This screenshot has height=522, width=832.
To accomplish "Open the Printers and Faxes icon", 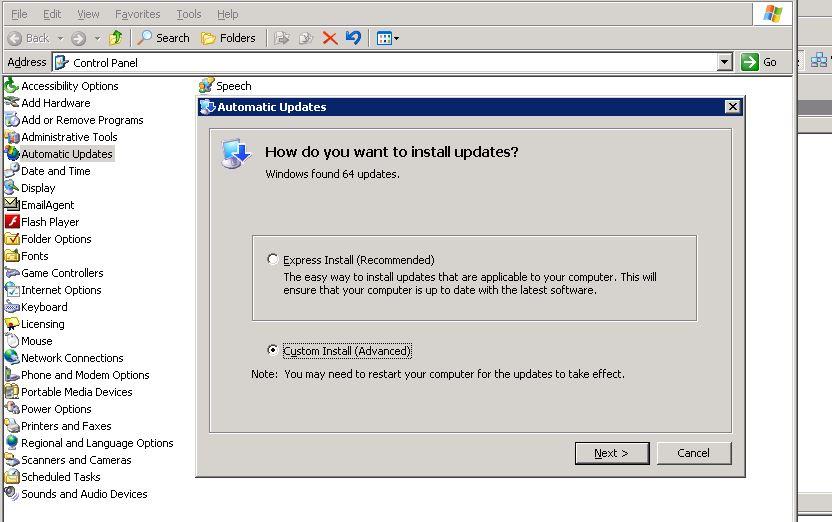I will [12, 425].
